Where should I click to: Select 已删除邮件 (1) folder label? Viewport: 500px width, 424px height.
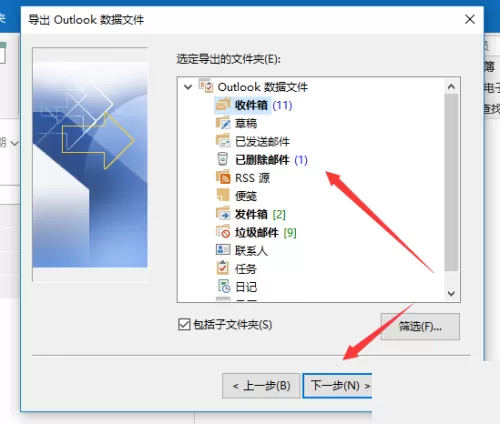point(271,160)
